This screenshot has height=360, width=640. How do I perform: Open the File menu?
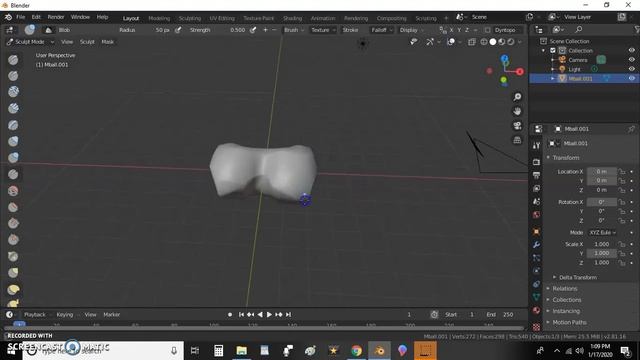tap(20, 17)
